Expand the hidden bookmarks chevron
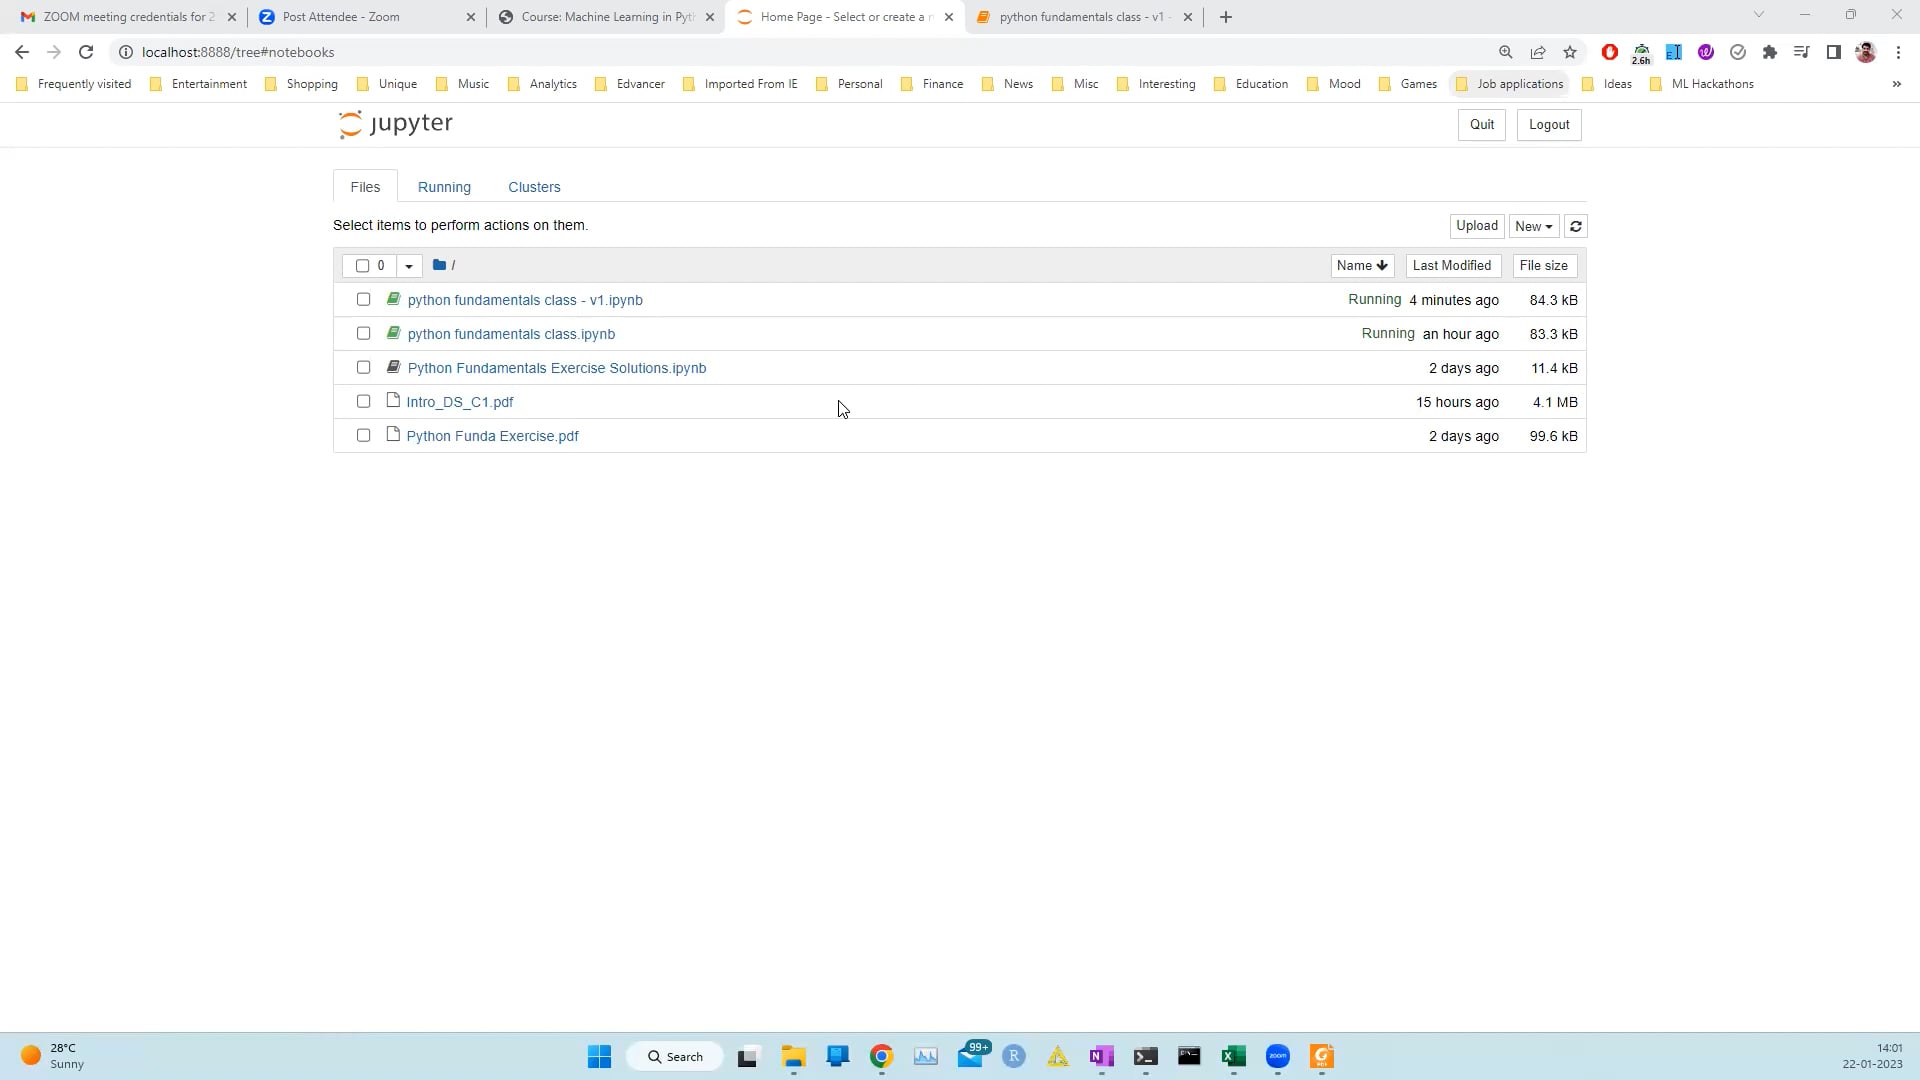The width and height of the screenshot is (1920, 1080). [x=1896, y=84]
